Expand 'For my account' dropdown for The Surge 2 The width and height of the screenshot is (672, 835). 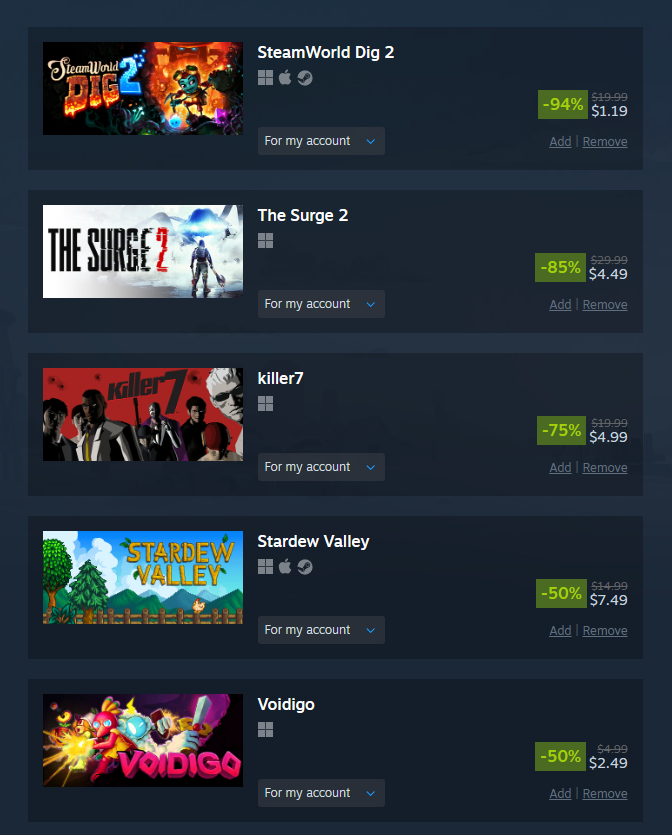(321, 304)
